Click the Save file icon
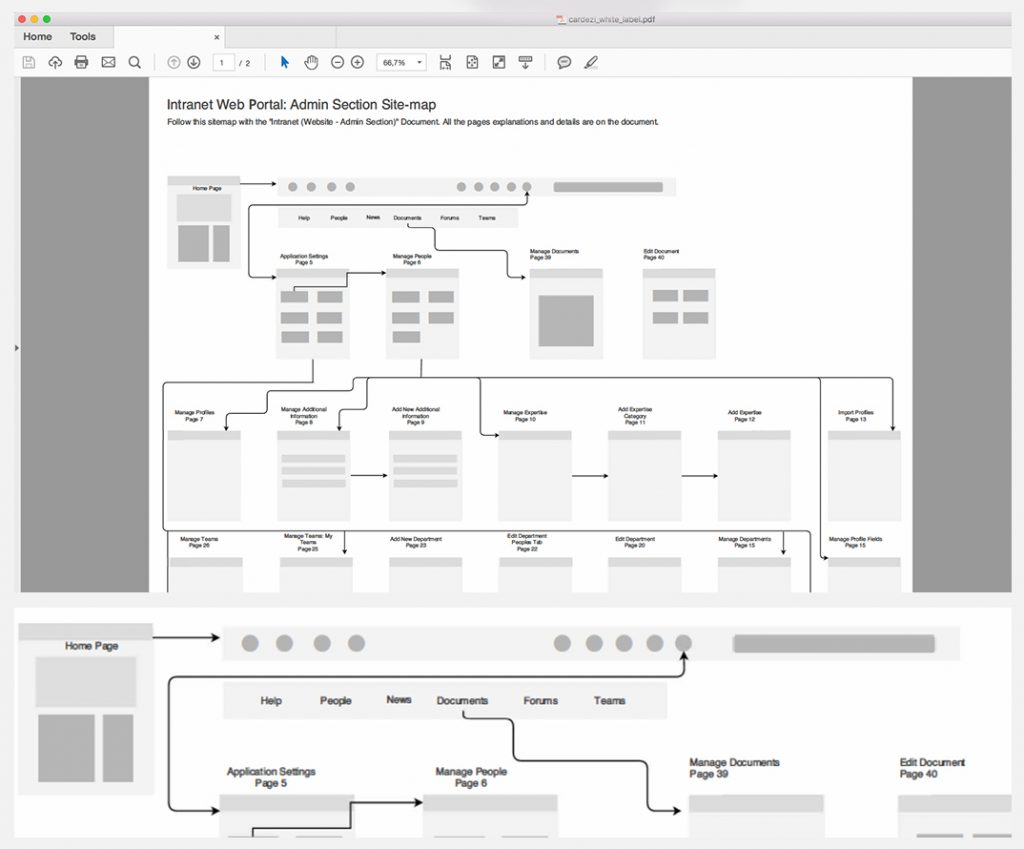 pos(29,62)
